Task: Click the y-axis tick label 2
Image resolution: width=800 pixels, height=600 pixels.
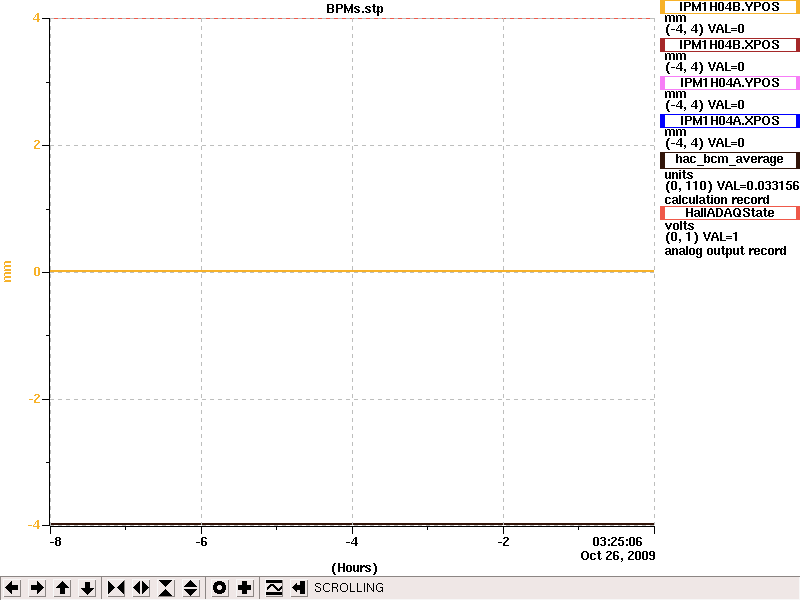Action: click(x=37, y=145)
